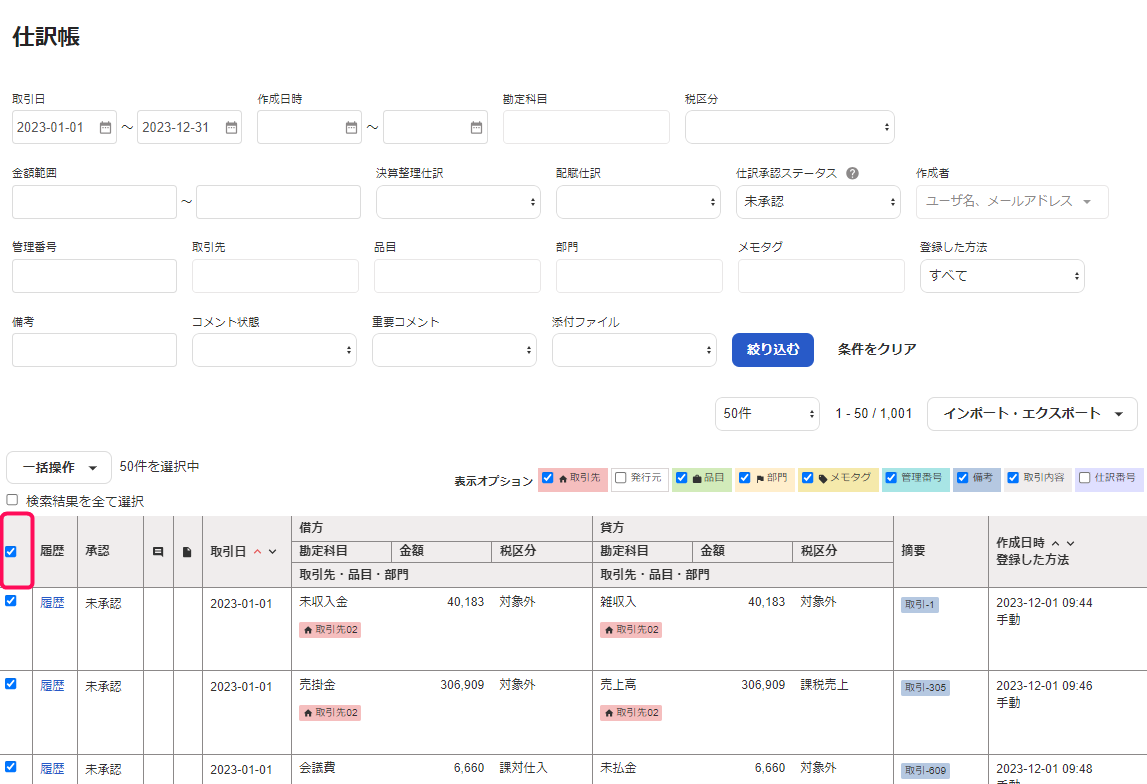Image resolution: width=1147 pixels, height=784 pixels.
Task: Uncheck the row checkbox for 売掛金 entry
Action: (11, 684)
